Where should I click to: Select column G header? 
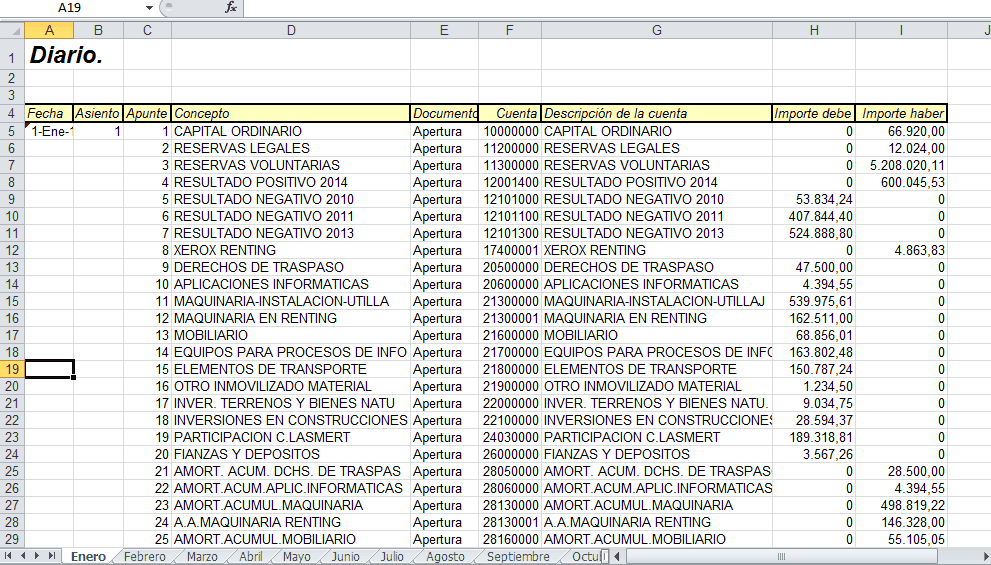pos(657,30)
